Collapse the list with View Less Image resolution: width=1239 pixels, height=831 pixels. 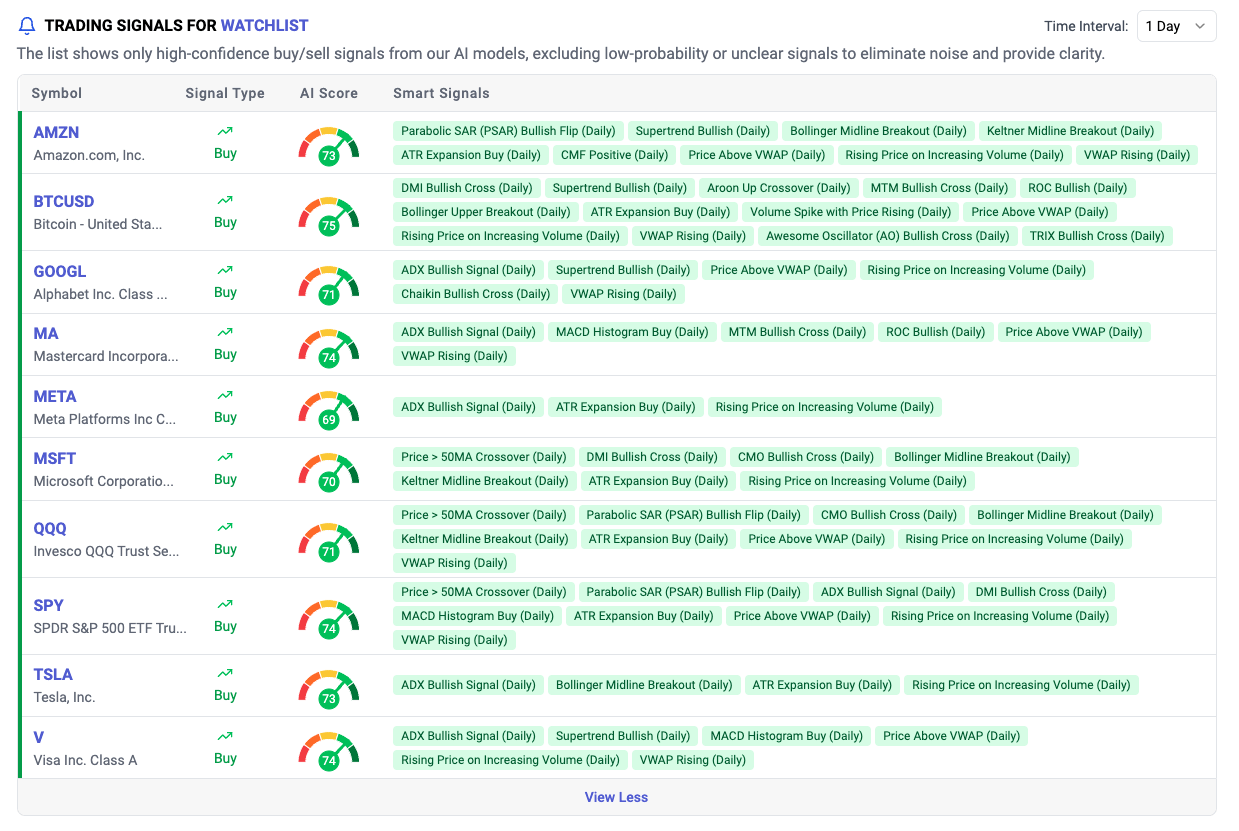tap(616, 797)
